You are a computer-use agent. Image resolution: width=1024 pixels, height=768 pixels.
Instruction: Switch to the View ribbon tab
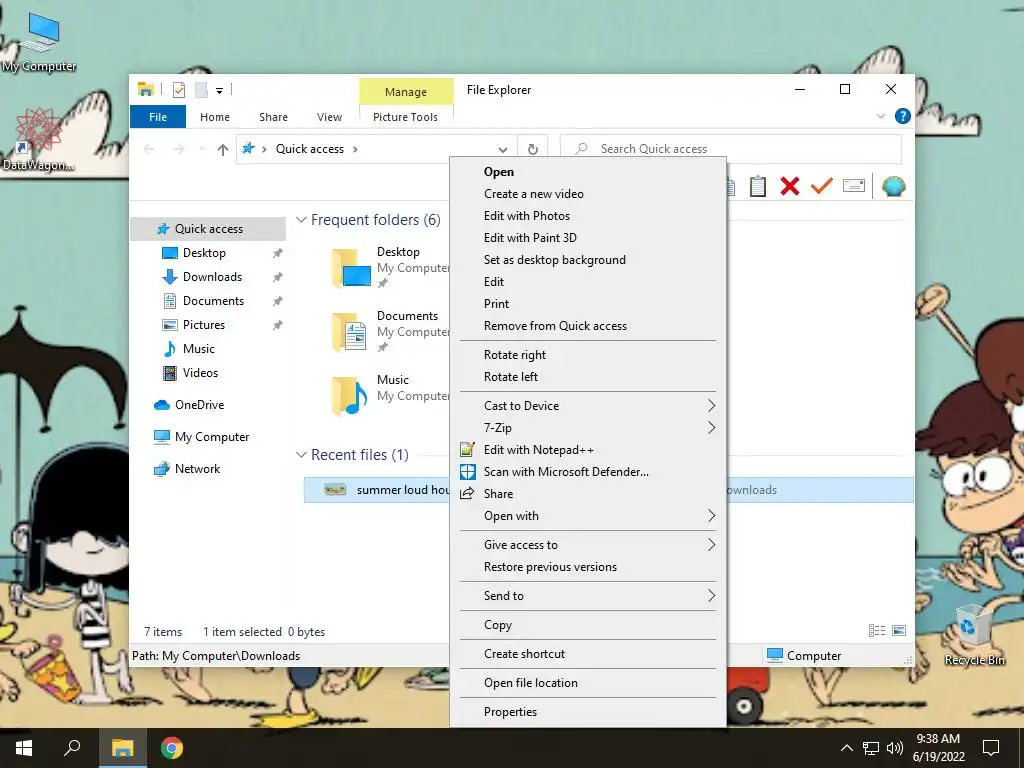point(329,117)
